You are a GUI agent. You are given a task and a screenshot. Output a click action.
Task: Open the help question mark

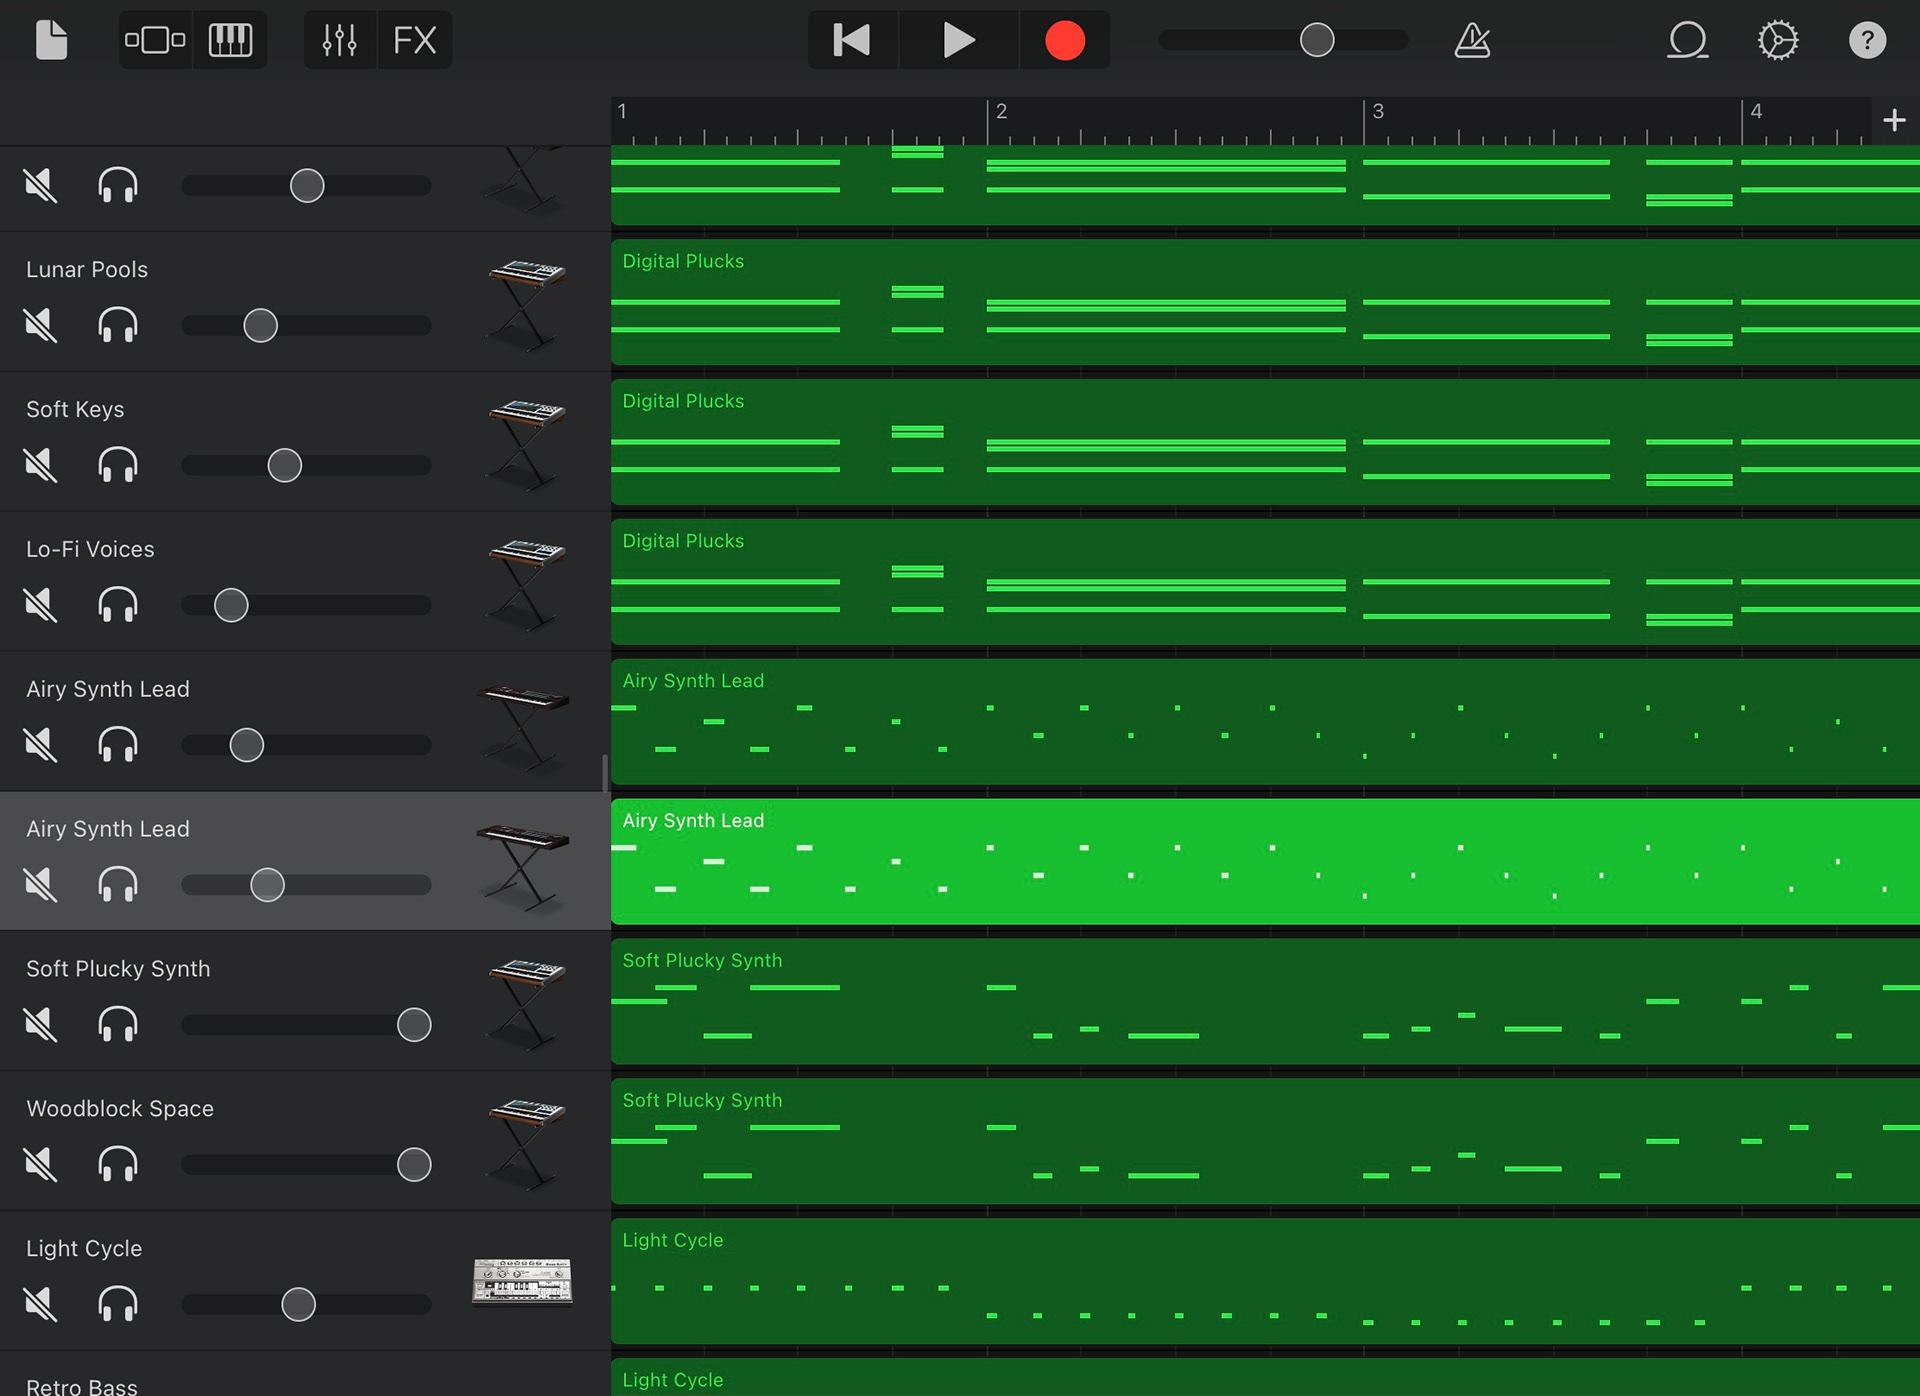tap(1866, 40)
